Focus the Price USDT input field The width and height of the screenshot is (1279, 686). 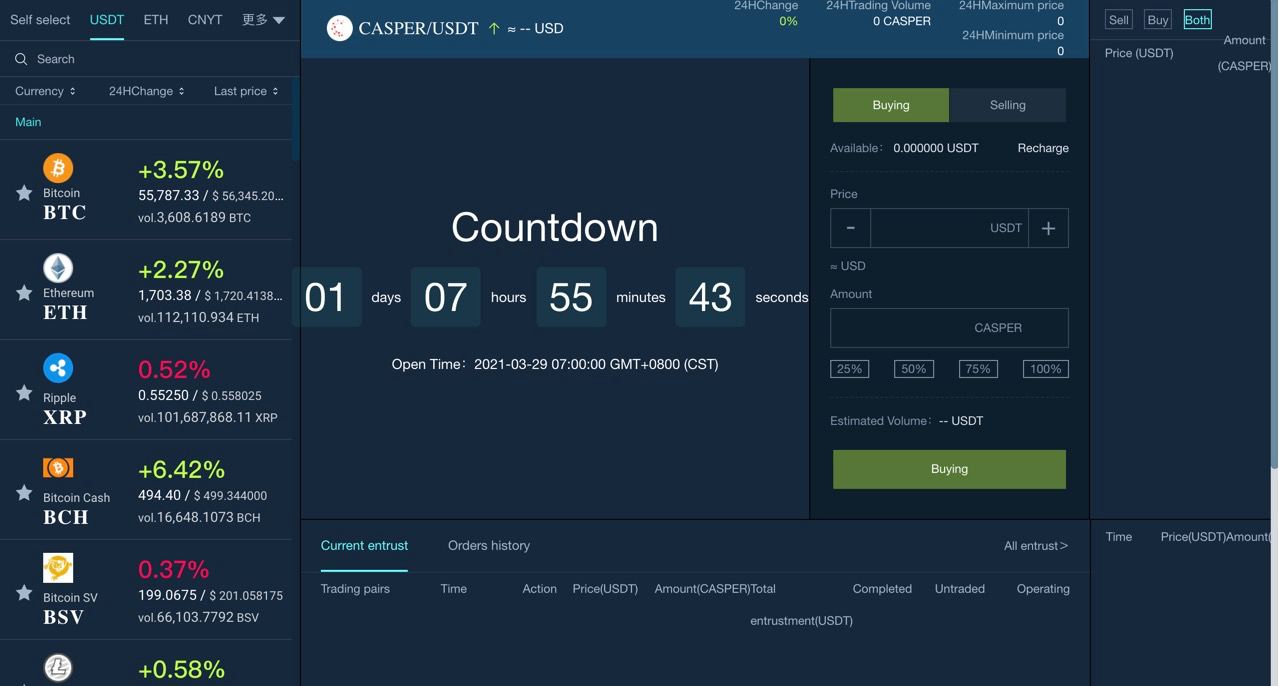[x=949, y=228]
